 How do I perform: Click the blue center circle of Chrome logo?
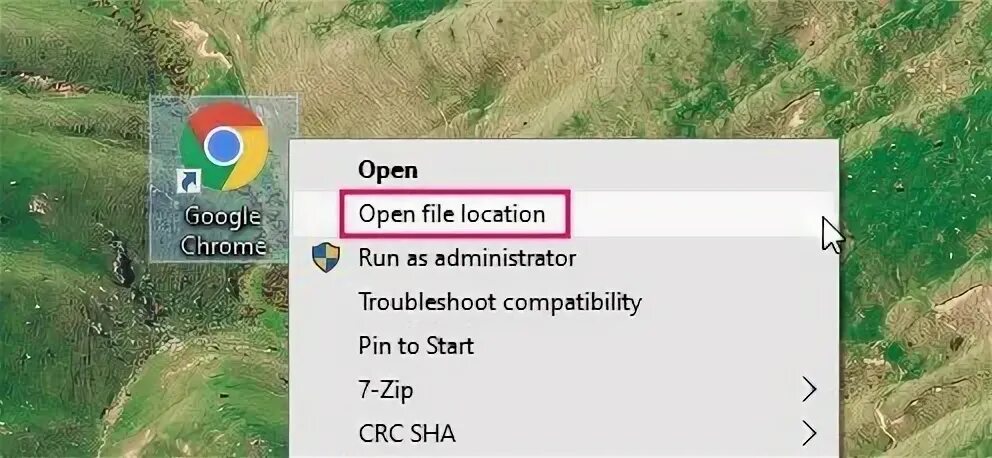(223, 145)
